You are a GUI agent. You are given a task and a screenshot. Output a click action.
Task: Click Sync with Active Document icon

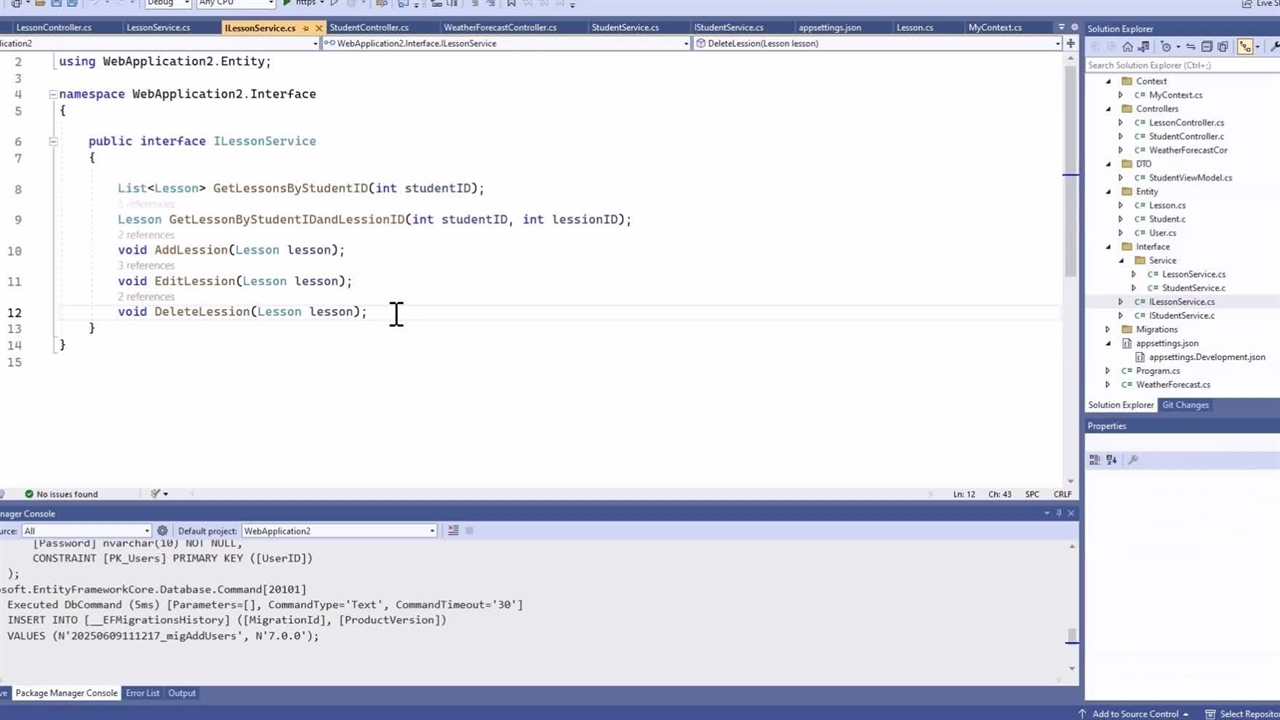(x=1190, y=47)
